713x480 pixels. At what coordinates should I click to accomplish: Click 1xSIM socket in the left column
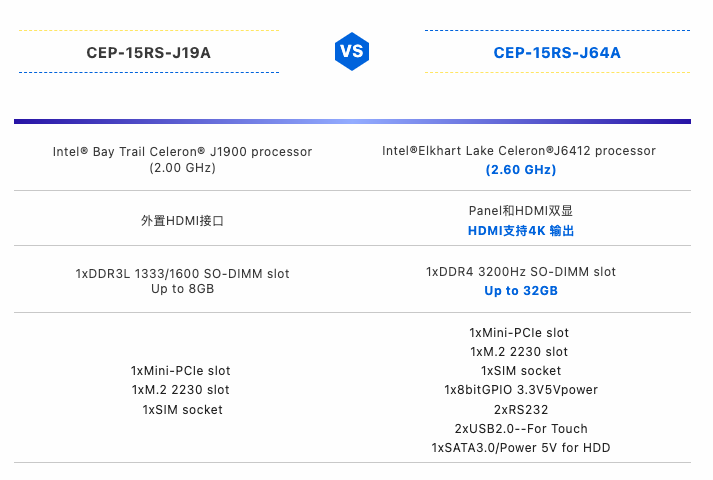click(182, 410)
